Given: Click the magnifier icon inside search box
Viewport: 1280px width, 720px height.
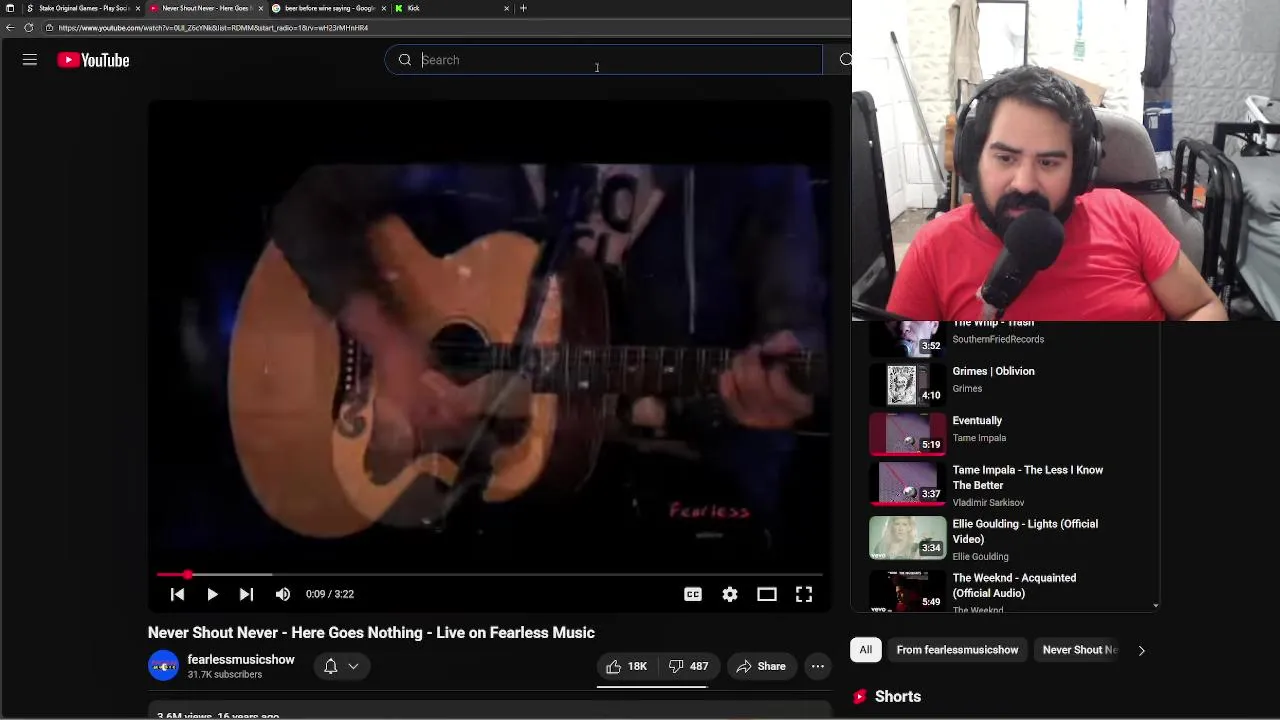Looking at the screenshot, I should pyautogui.click(x=405, y=60).
